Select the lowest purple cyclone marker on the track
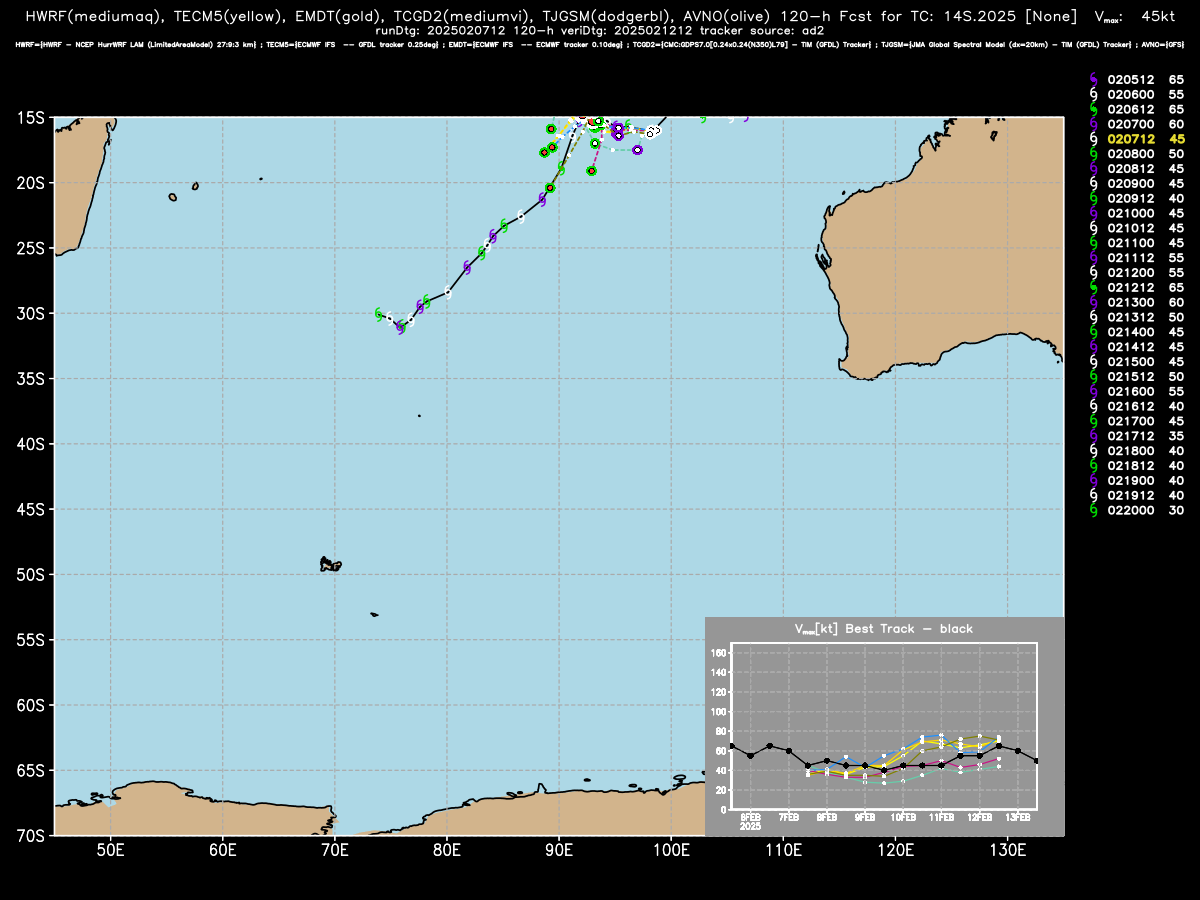Image resolution: width=1200 pixels, height=900 pixels. (401, 327)
